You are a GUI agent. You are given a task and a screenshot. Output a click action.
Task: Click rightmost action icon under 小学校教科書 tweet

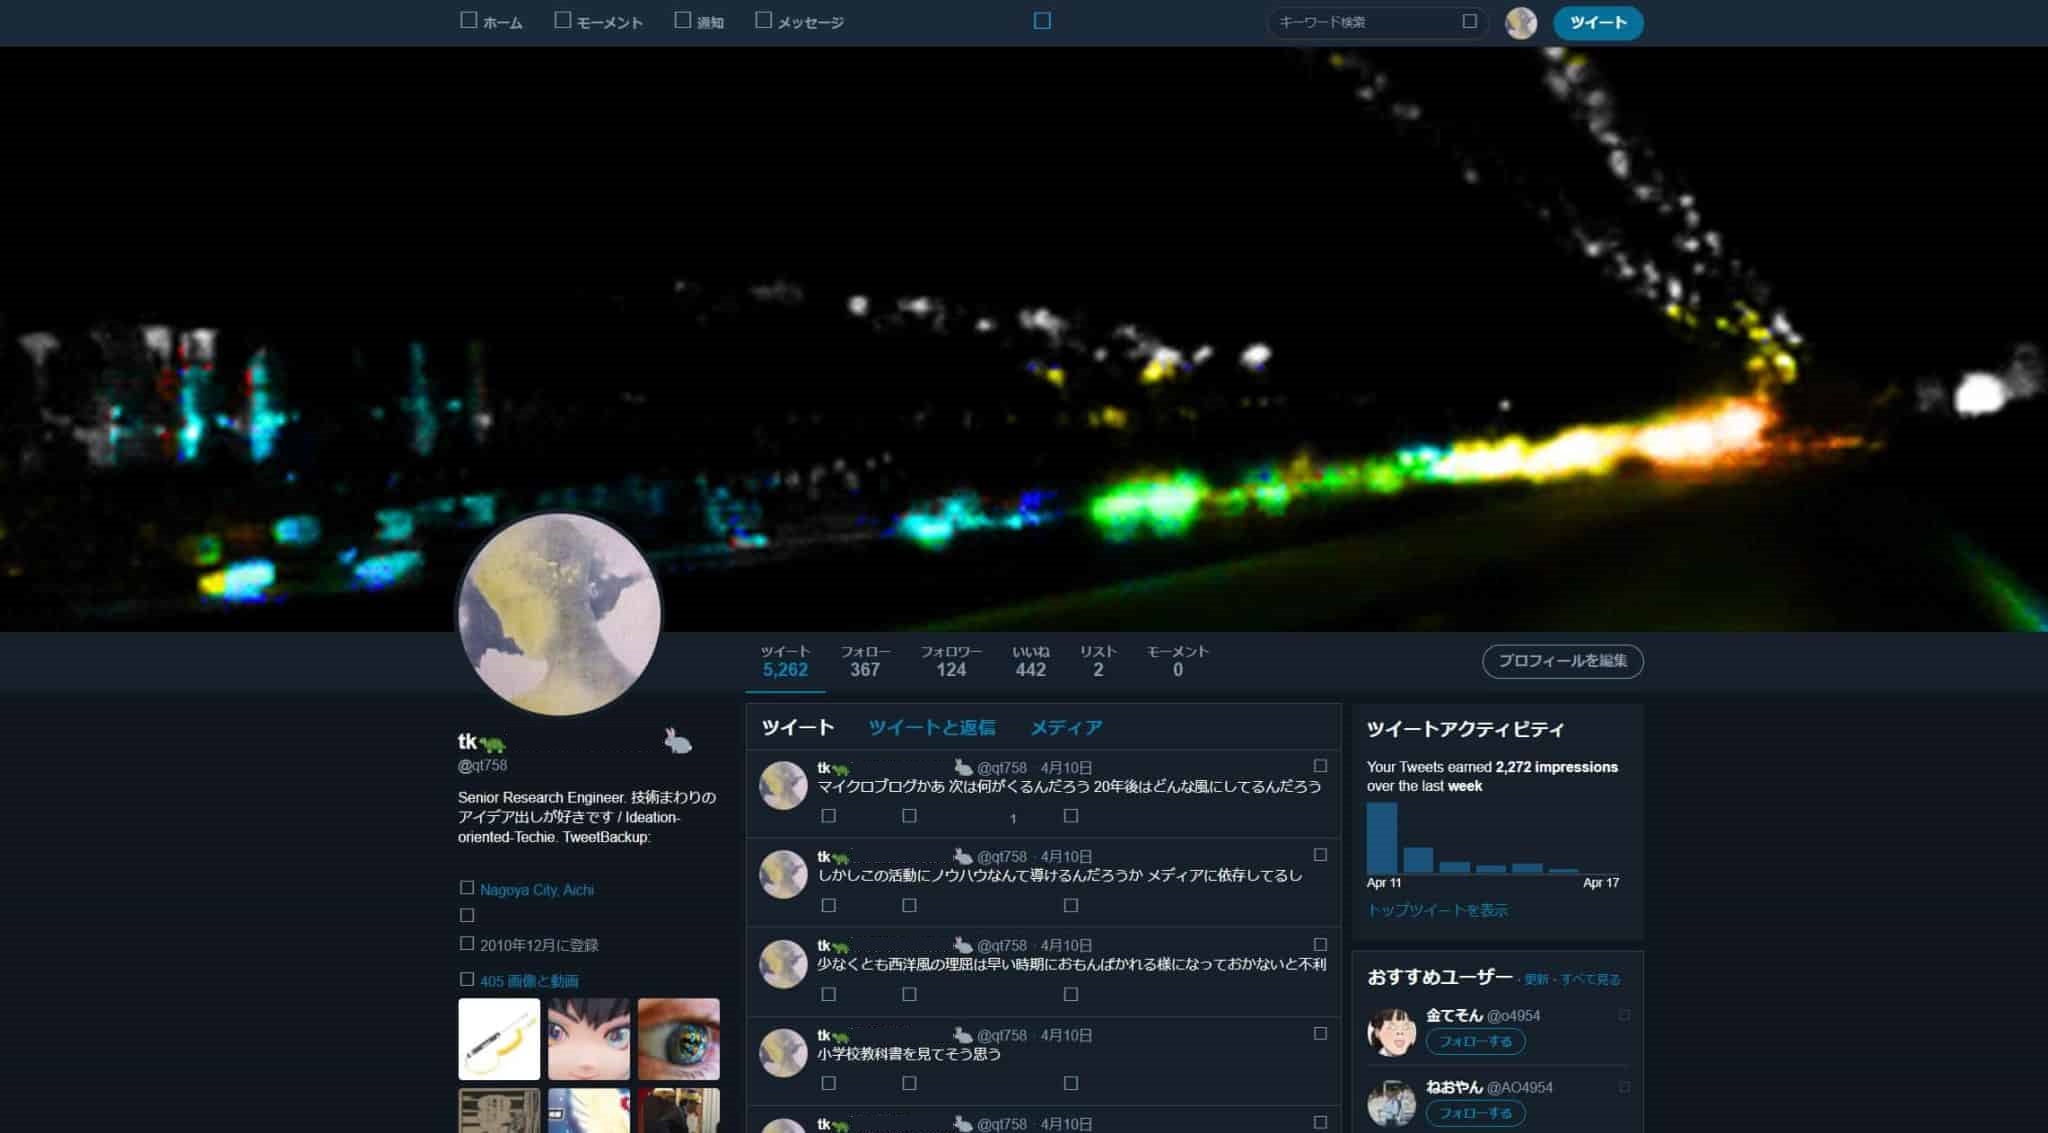[x=1071, y=1083]
